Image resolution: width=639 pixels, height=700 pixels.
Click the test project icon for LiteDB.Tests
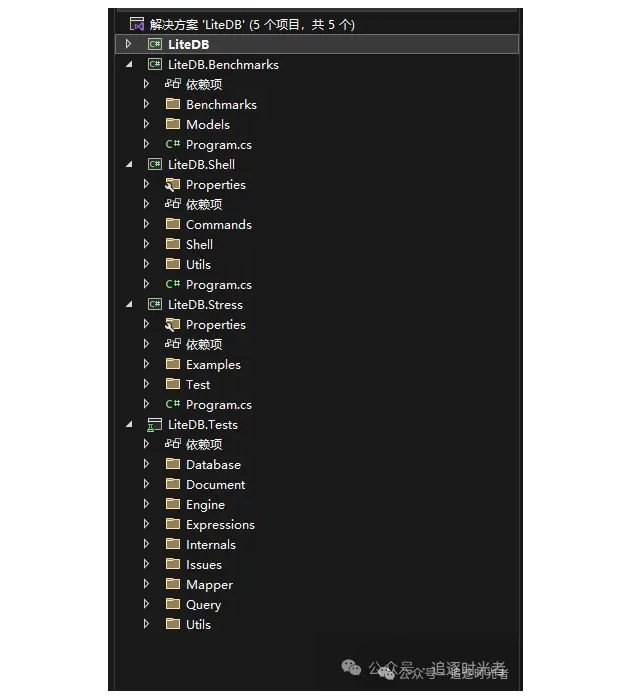click(x=155, y=424)
